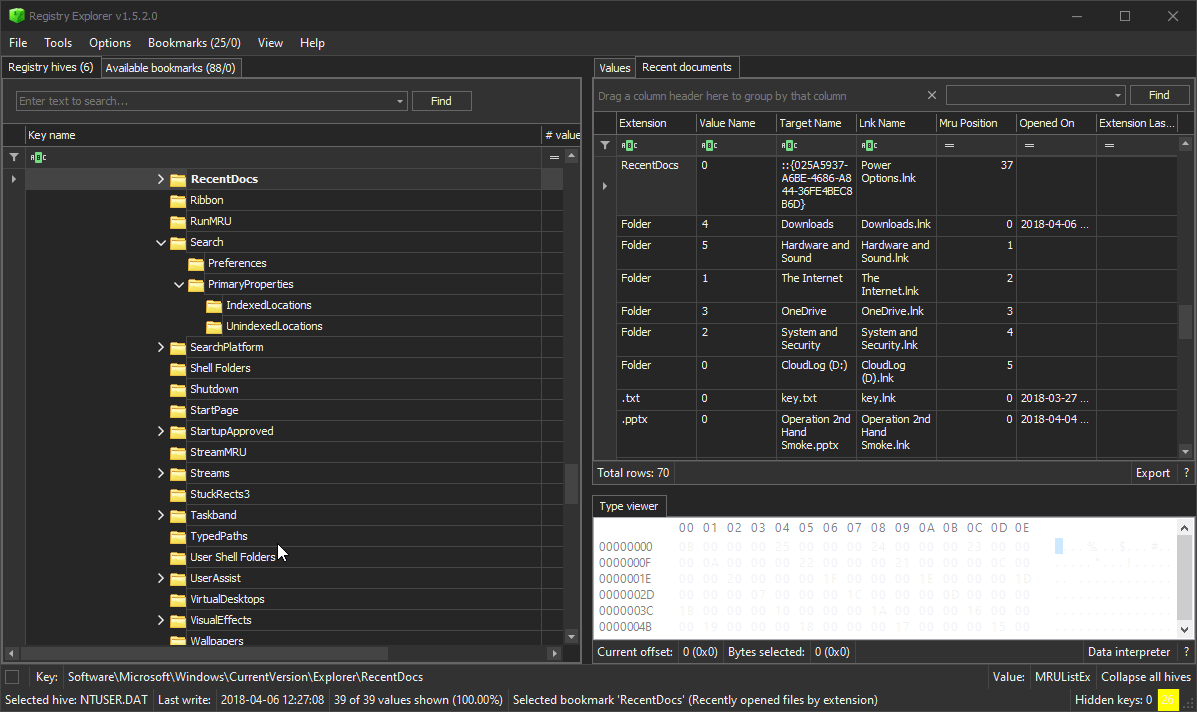
Task: Click the Export button
Action: [x=1152, y=472]
